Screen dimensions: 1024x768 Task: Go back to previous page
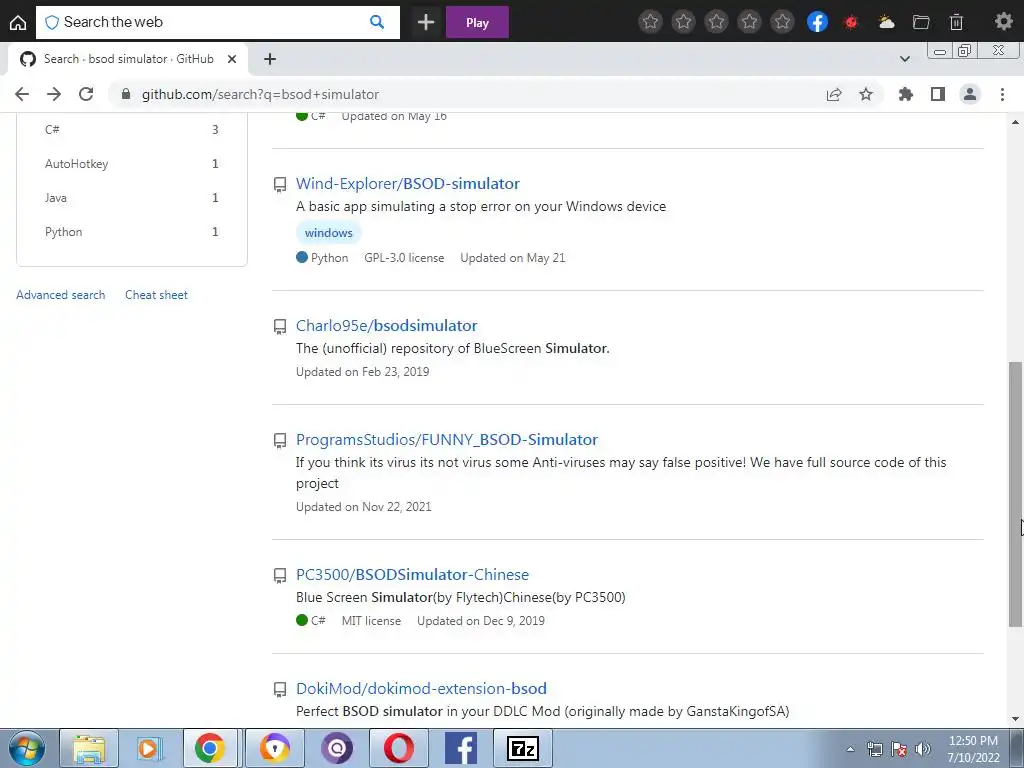tap(22, 94)
